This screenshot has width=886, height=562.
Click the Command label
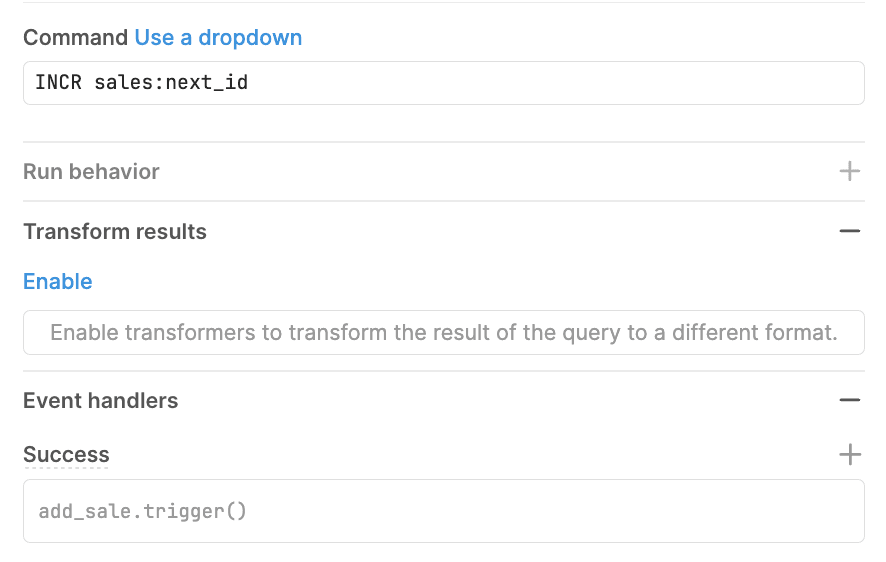(x=75, y=38)
